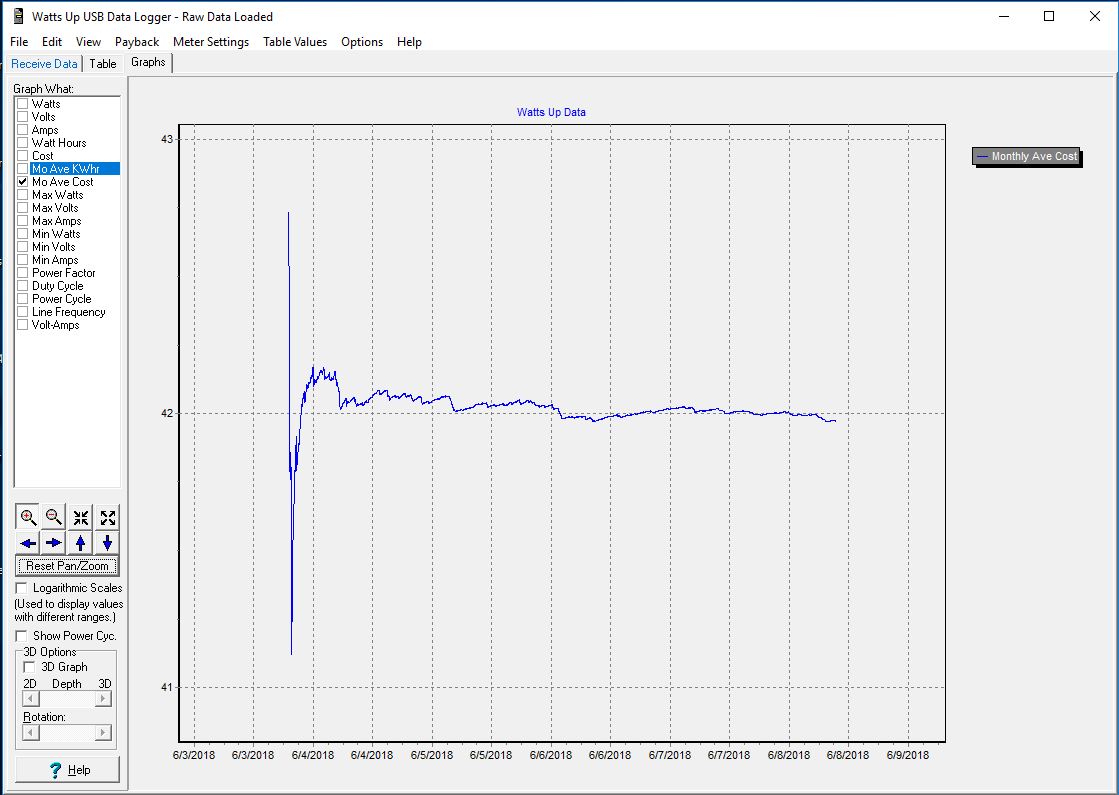This screenshot has width=1119, height=795.
Task: Select the Graphs tab
Action: pos(148,62)
